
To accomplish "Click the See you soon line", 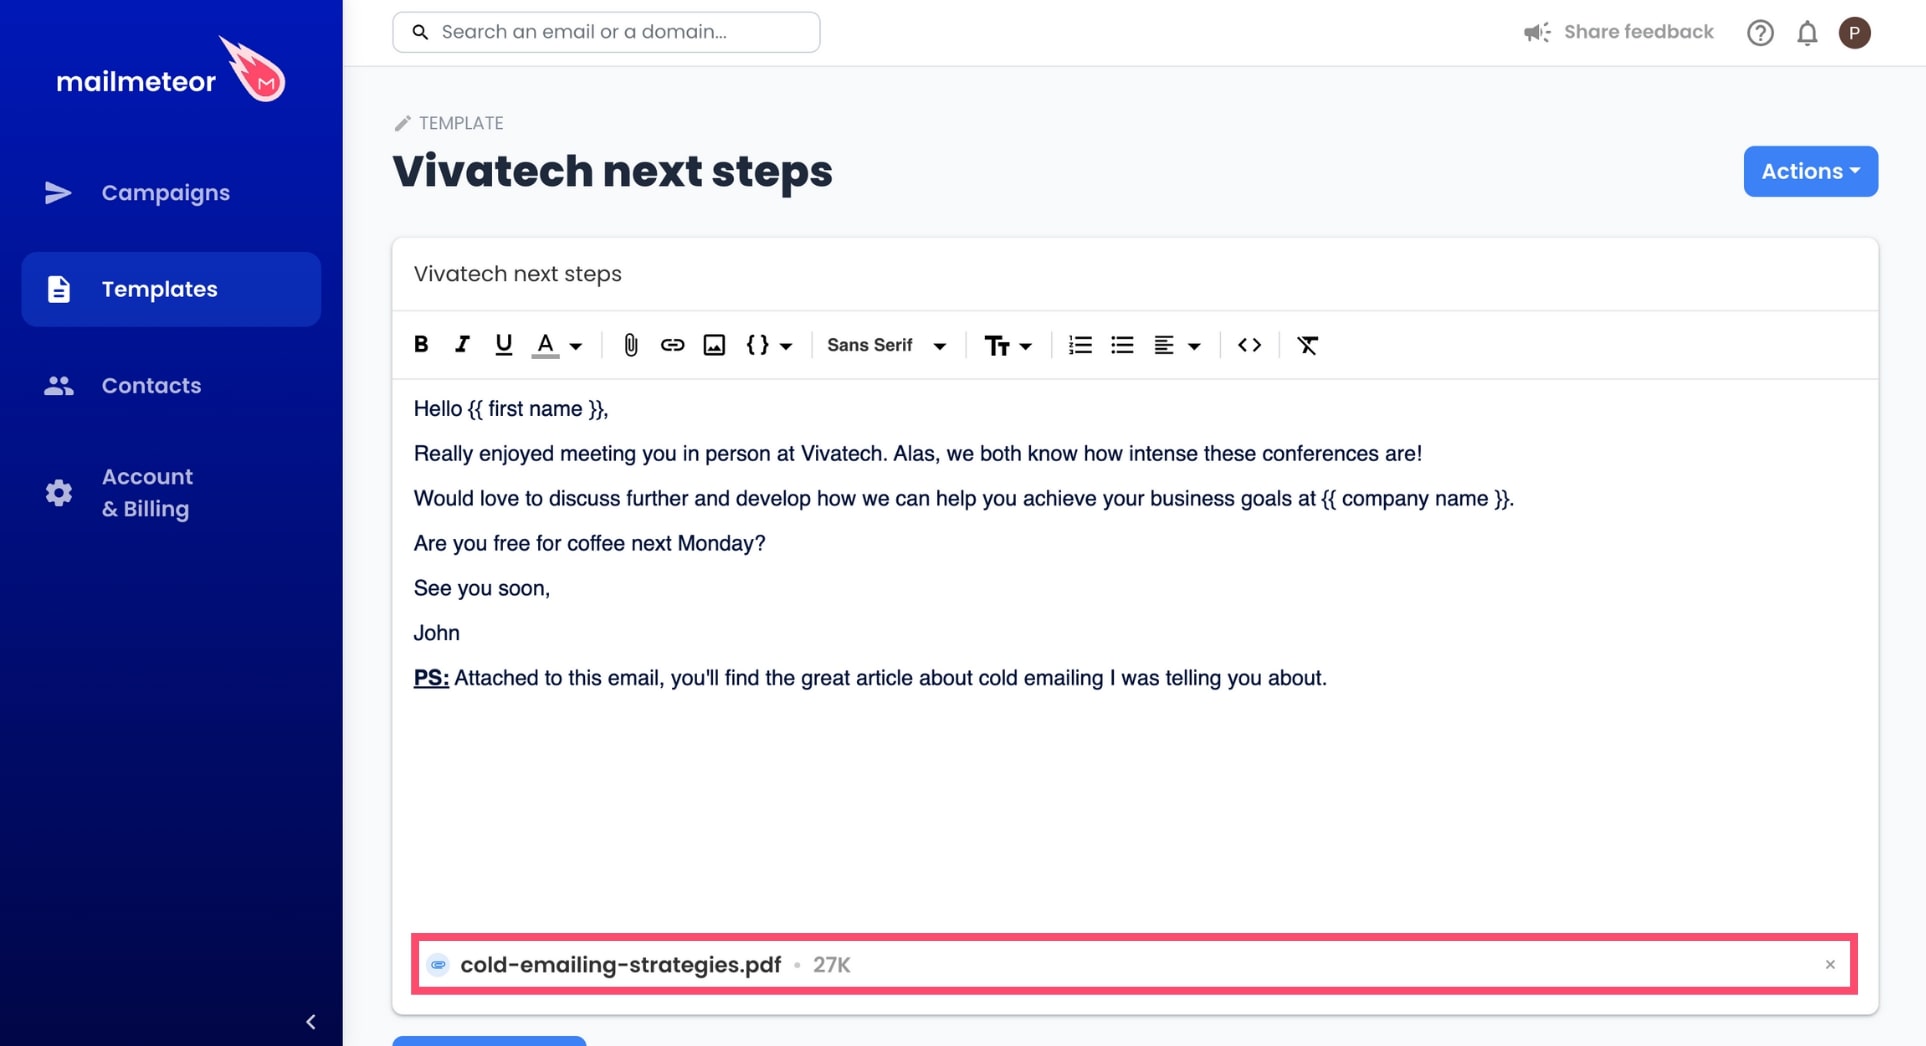I will (x=482, y=588).
